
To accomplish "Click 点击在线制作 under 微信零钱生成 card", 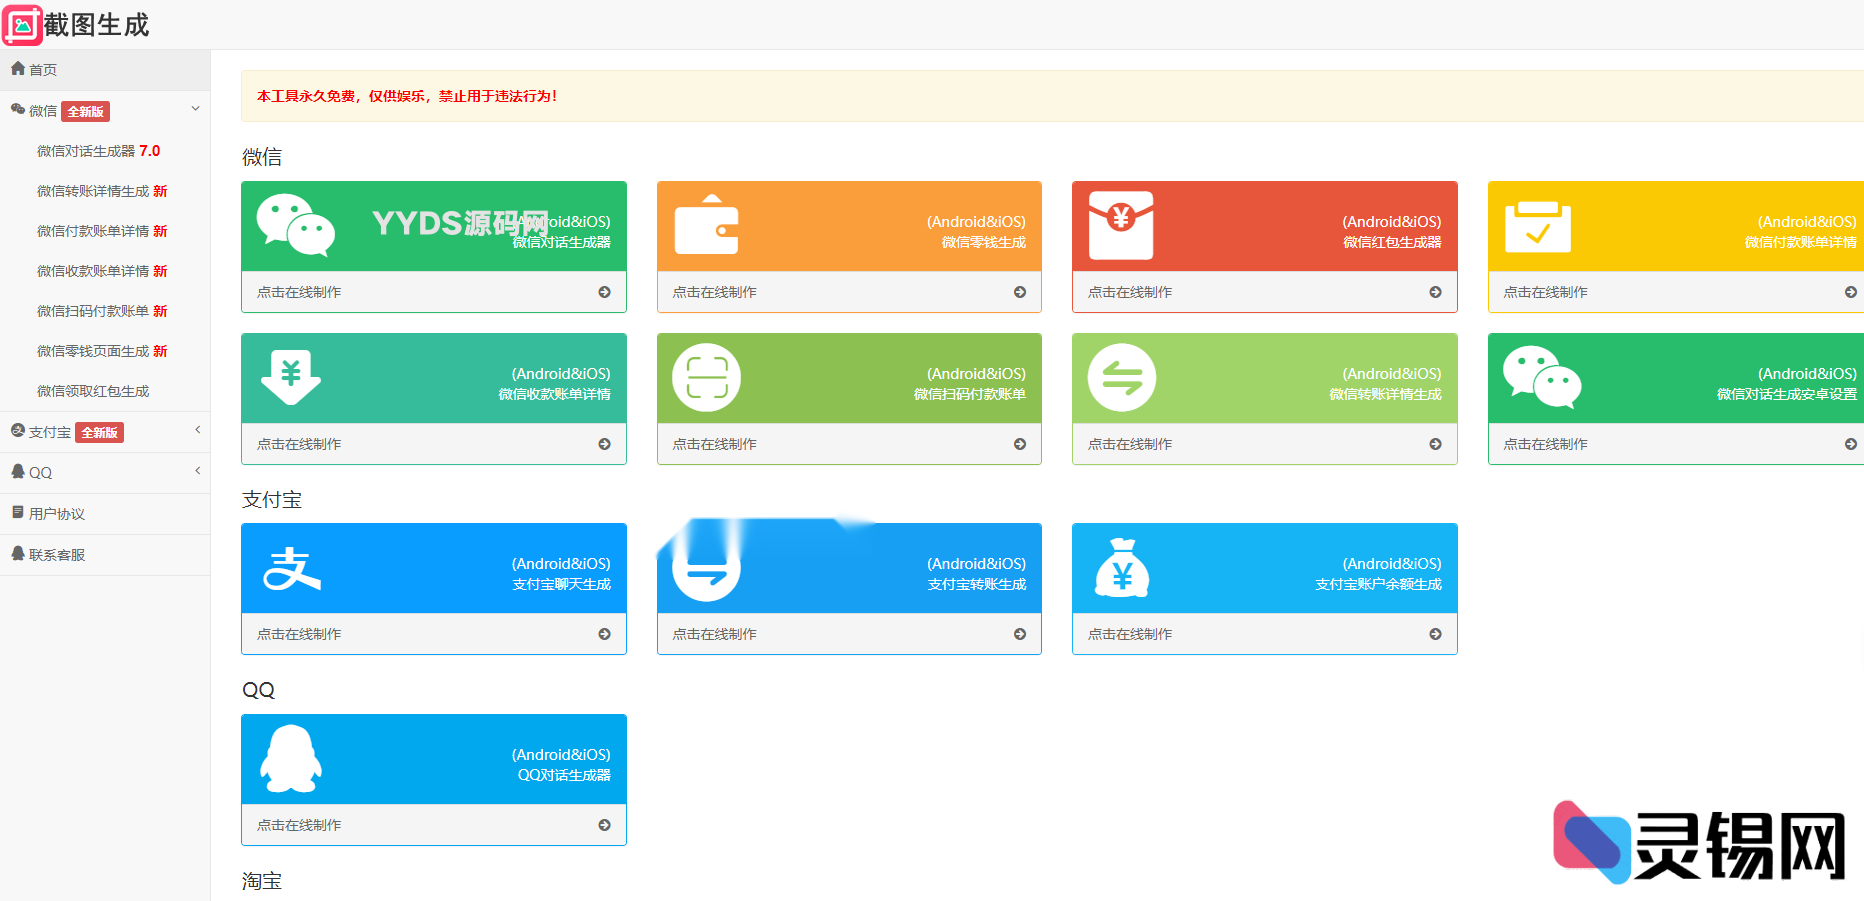I will click(848, 292).
